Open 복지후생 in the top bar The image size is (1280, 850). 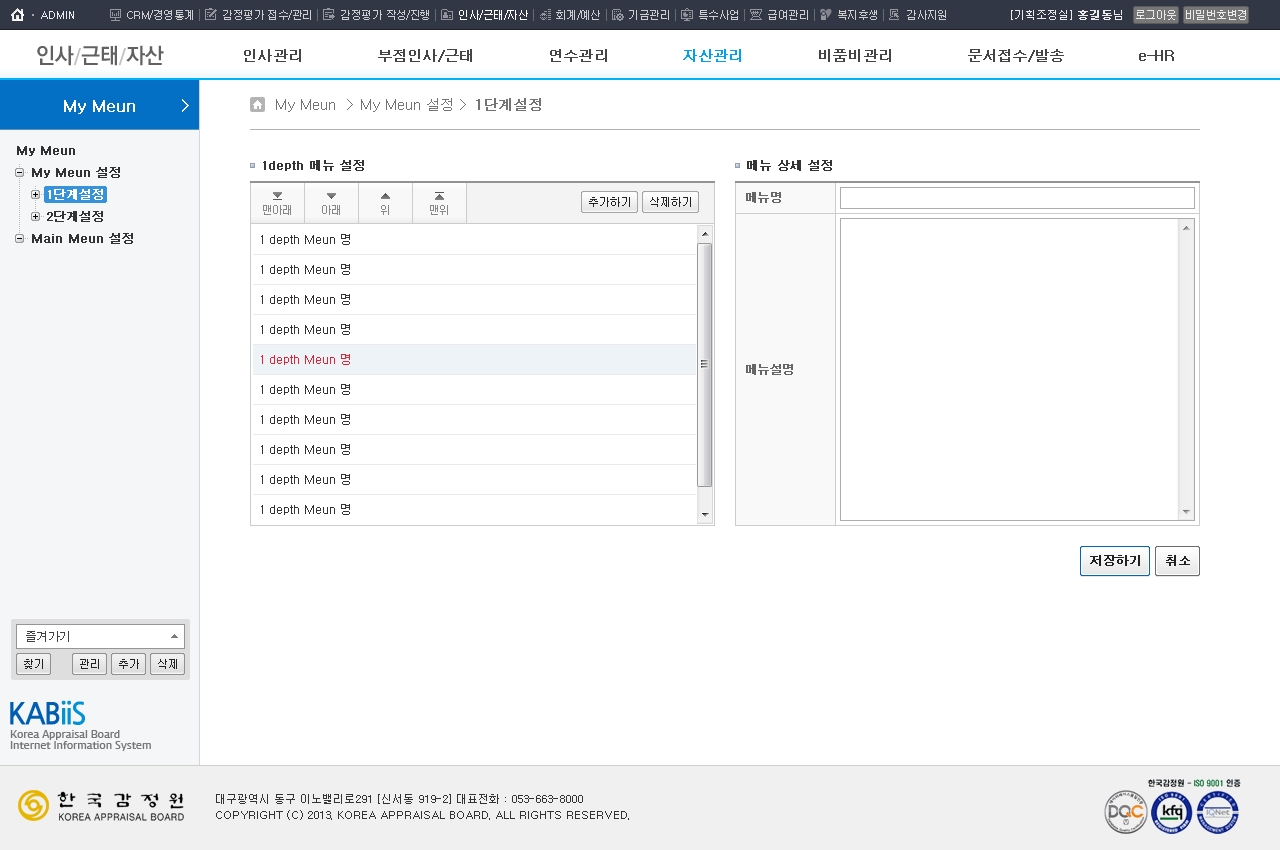[x=849, y=15]
